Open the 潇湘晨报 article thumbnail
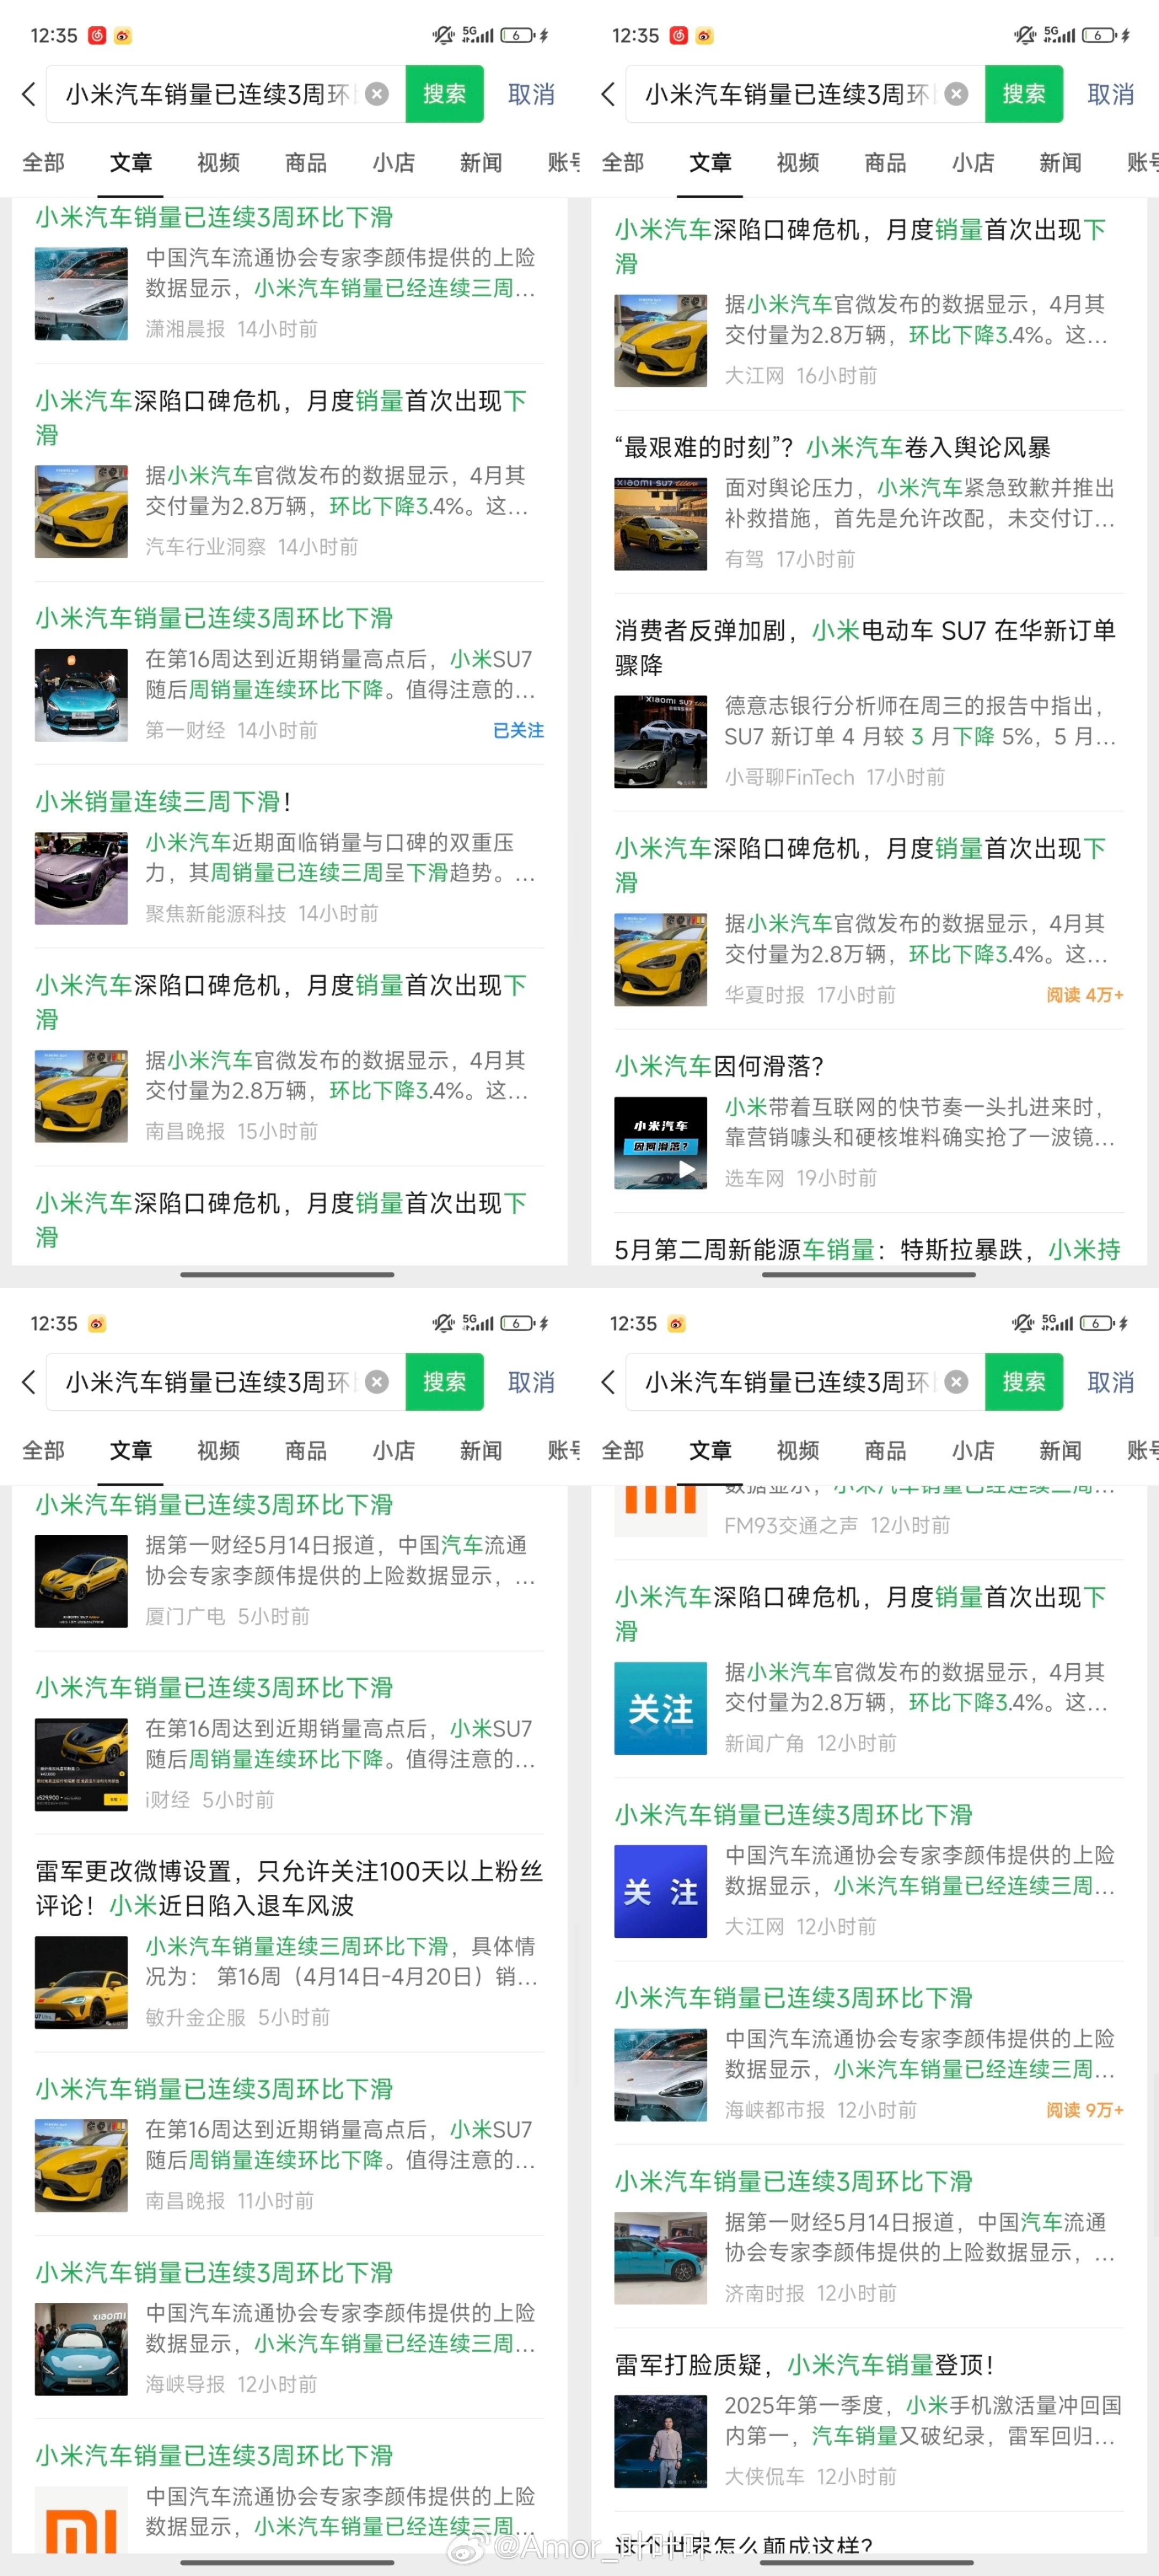The image size is (1159, 2576). point(81,294)
